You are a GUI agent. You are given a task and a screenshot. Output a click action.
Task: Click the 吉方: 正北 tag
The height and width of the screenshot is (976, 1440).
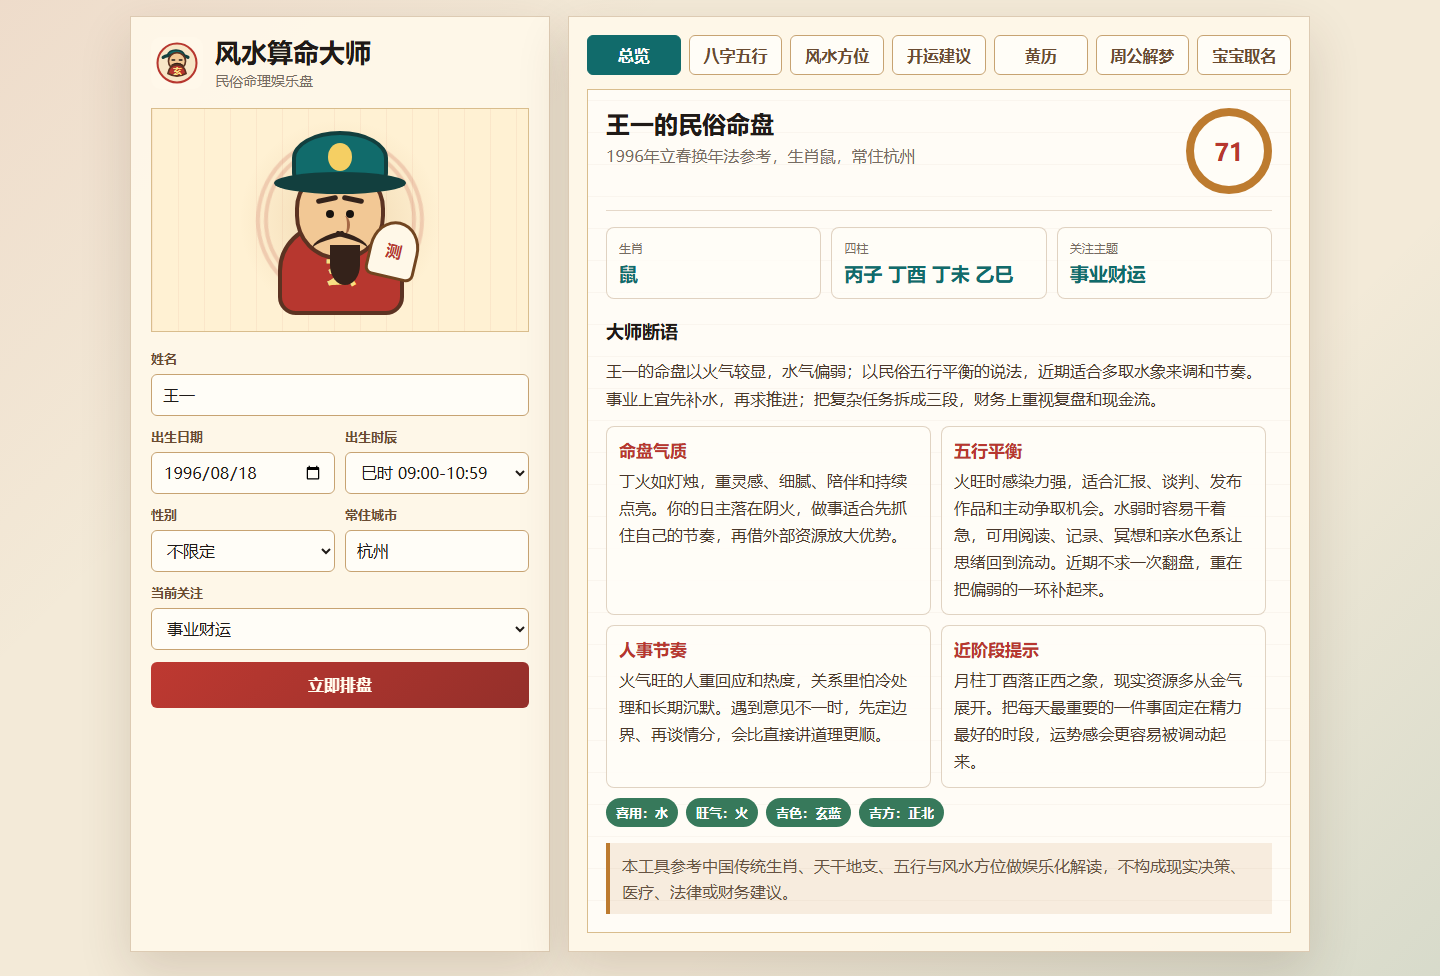click(901, 813)
